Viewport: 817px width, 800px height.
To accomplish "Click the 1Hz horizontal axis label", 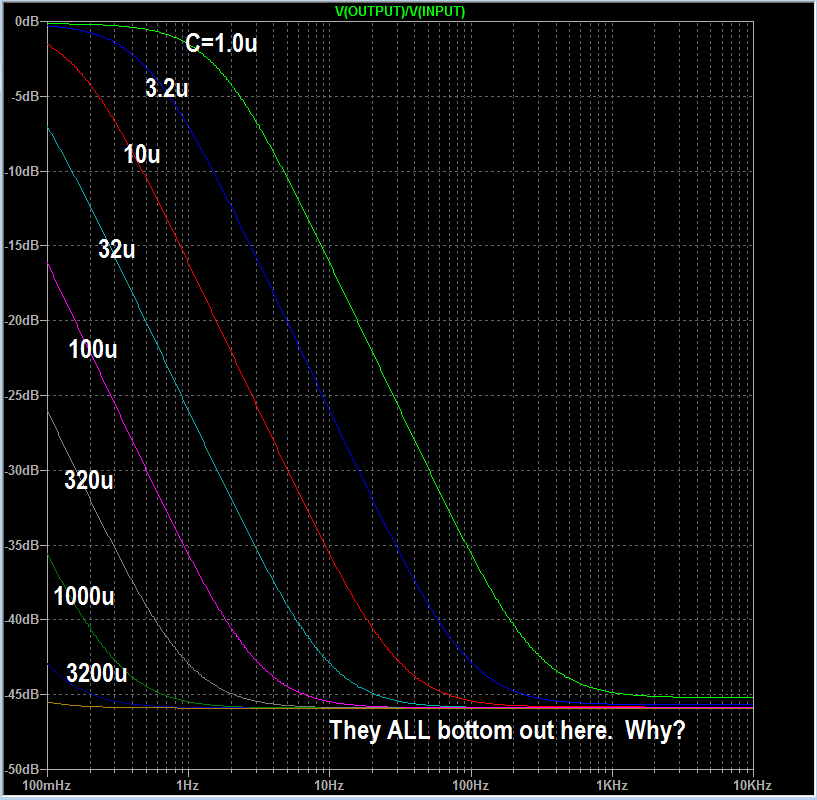I will 188,785.
